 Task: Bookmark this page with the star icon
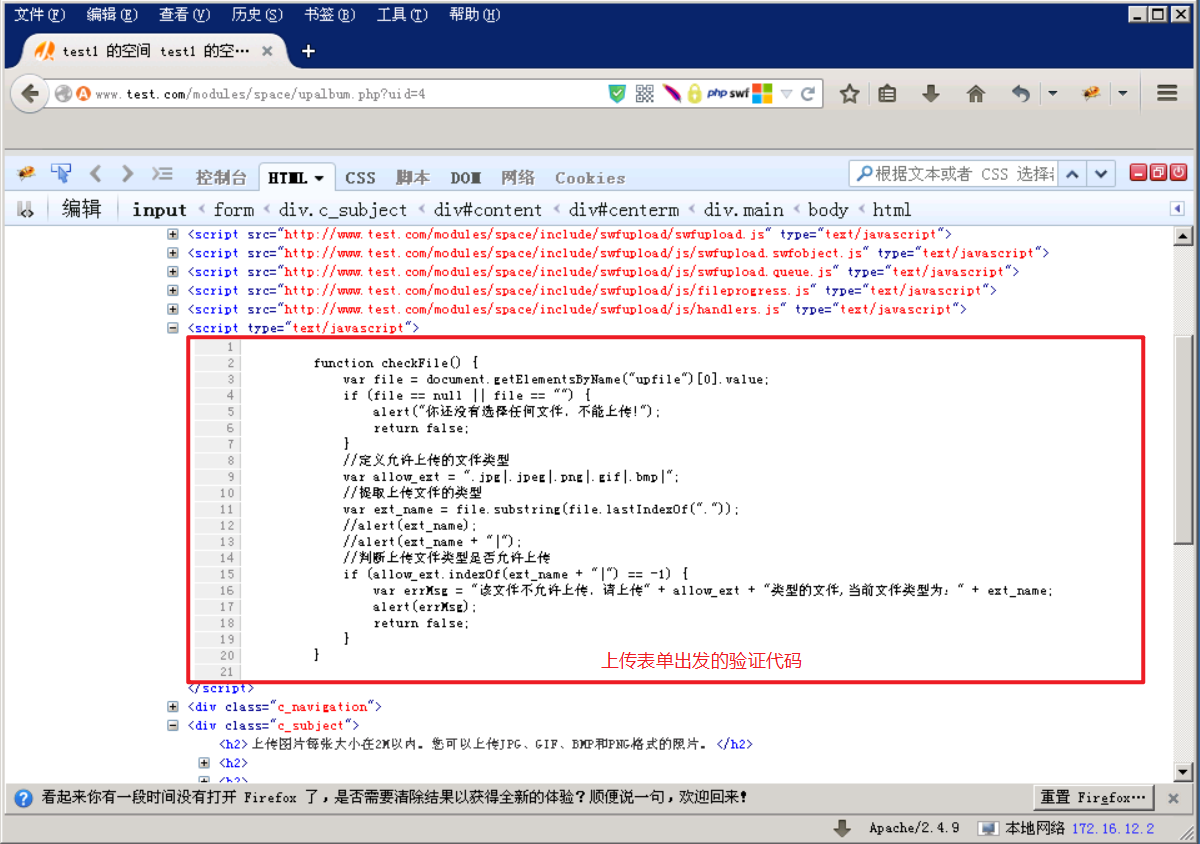(849, 93)
